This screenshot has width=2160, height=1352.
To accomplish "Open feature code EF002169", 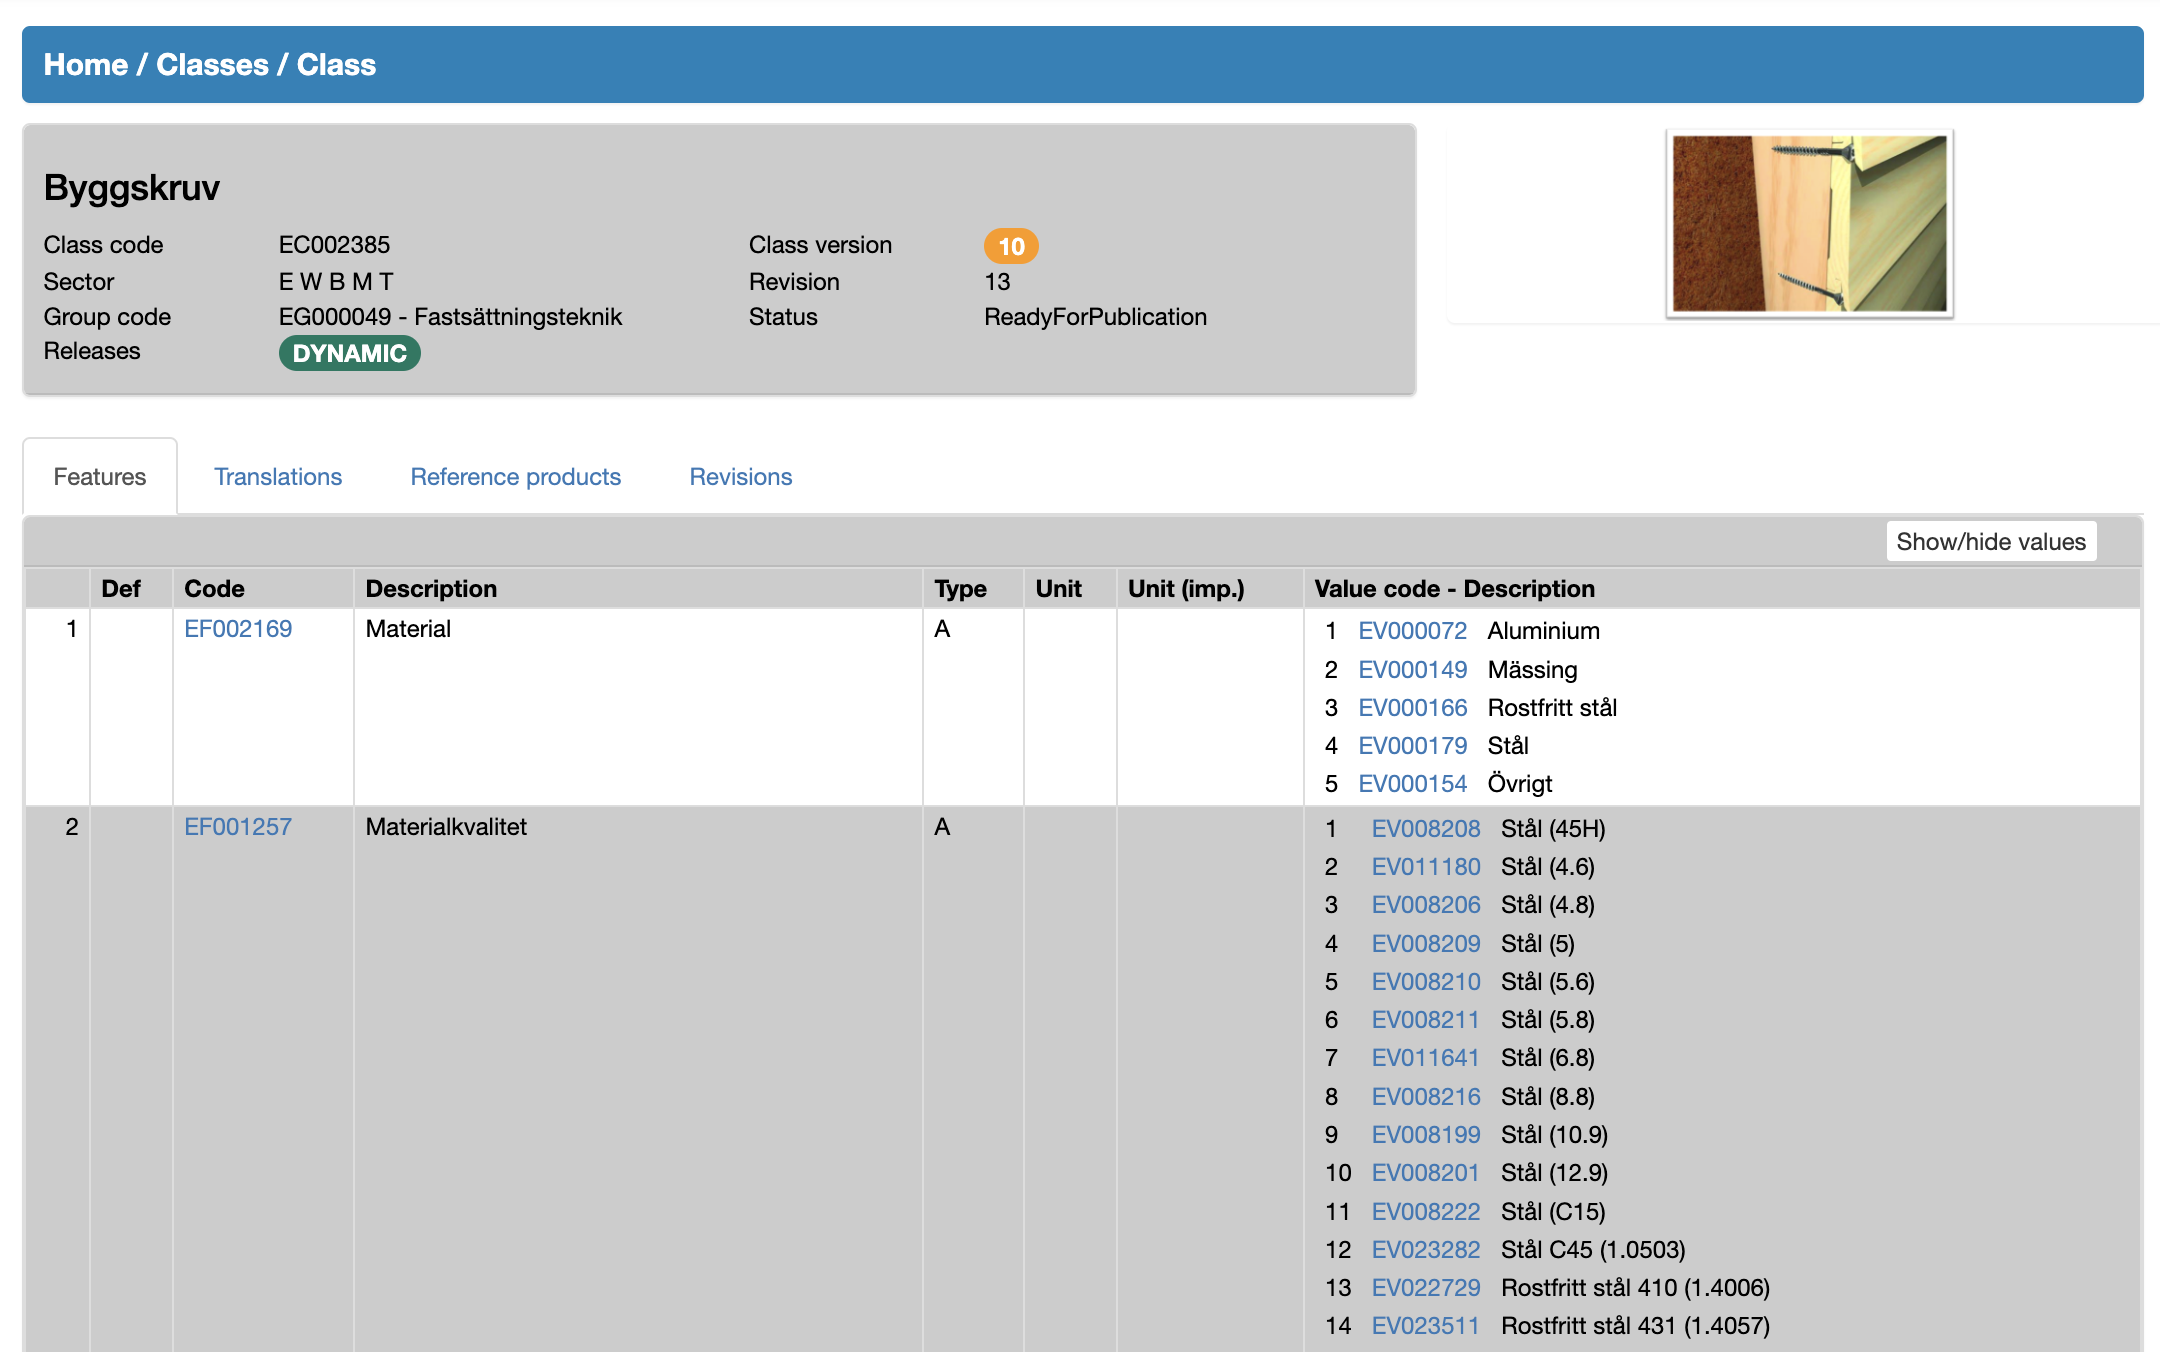I will [x=238, y=629].
